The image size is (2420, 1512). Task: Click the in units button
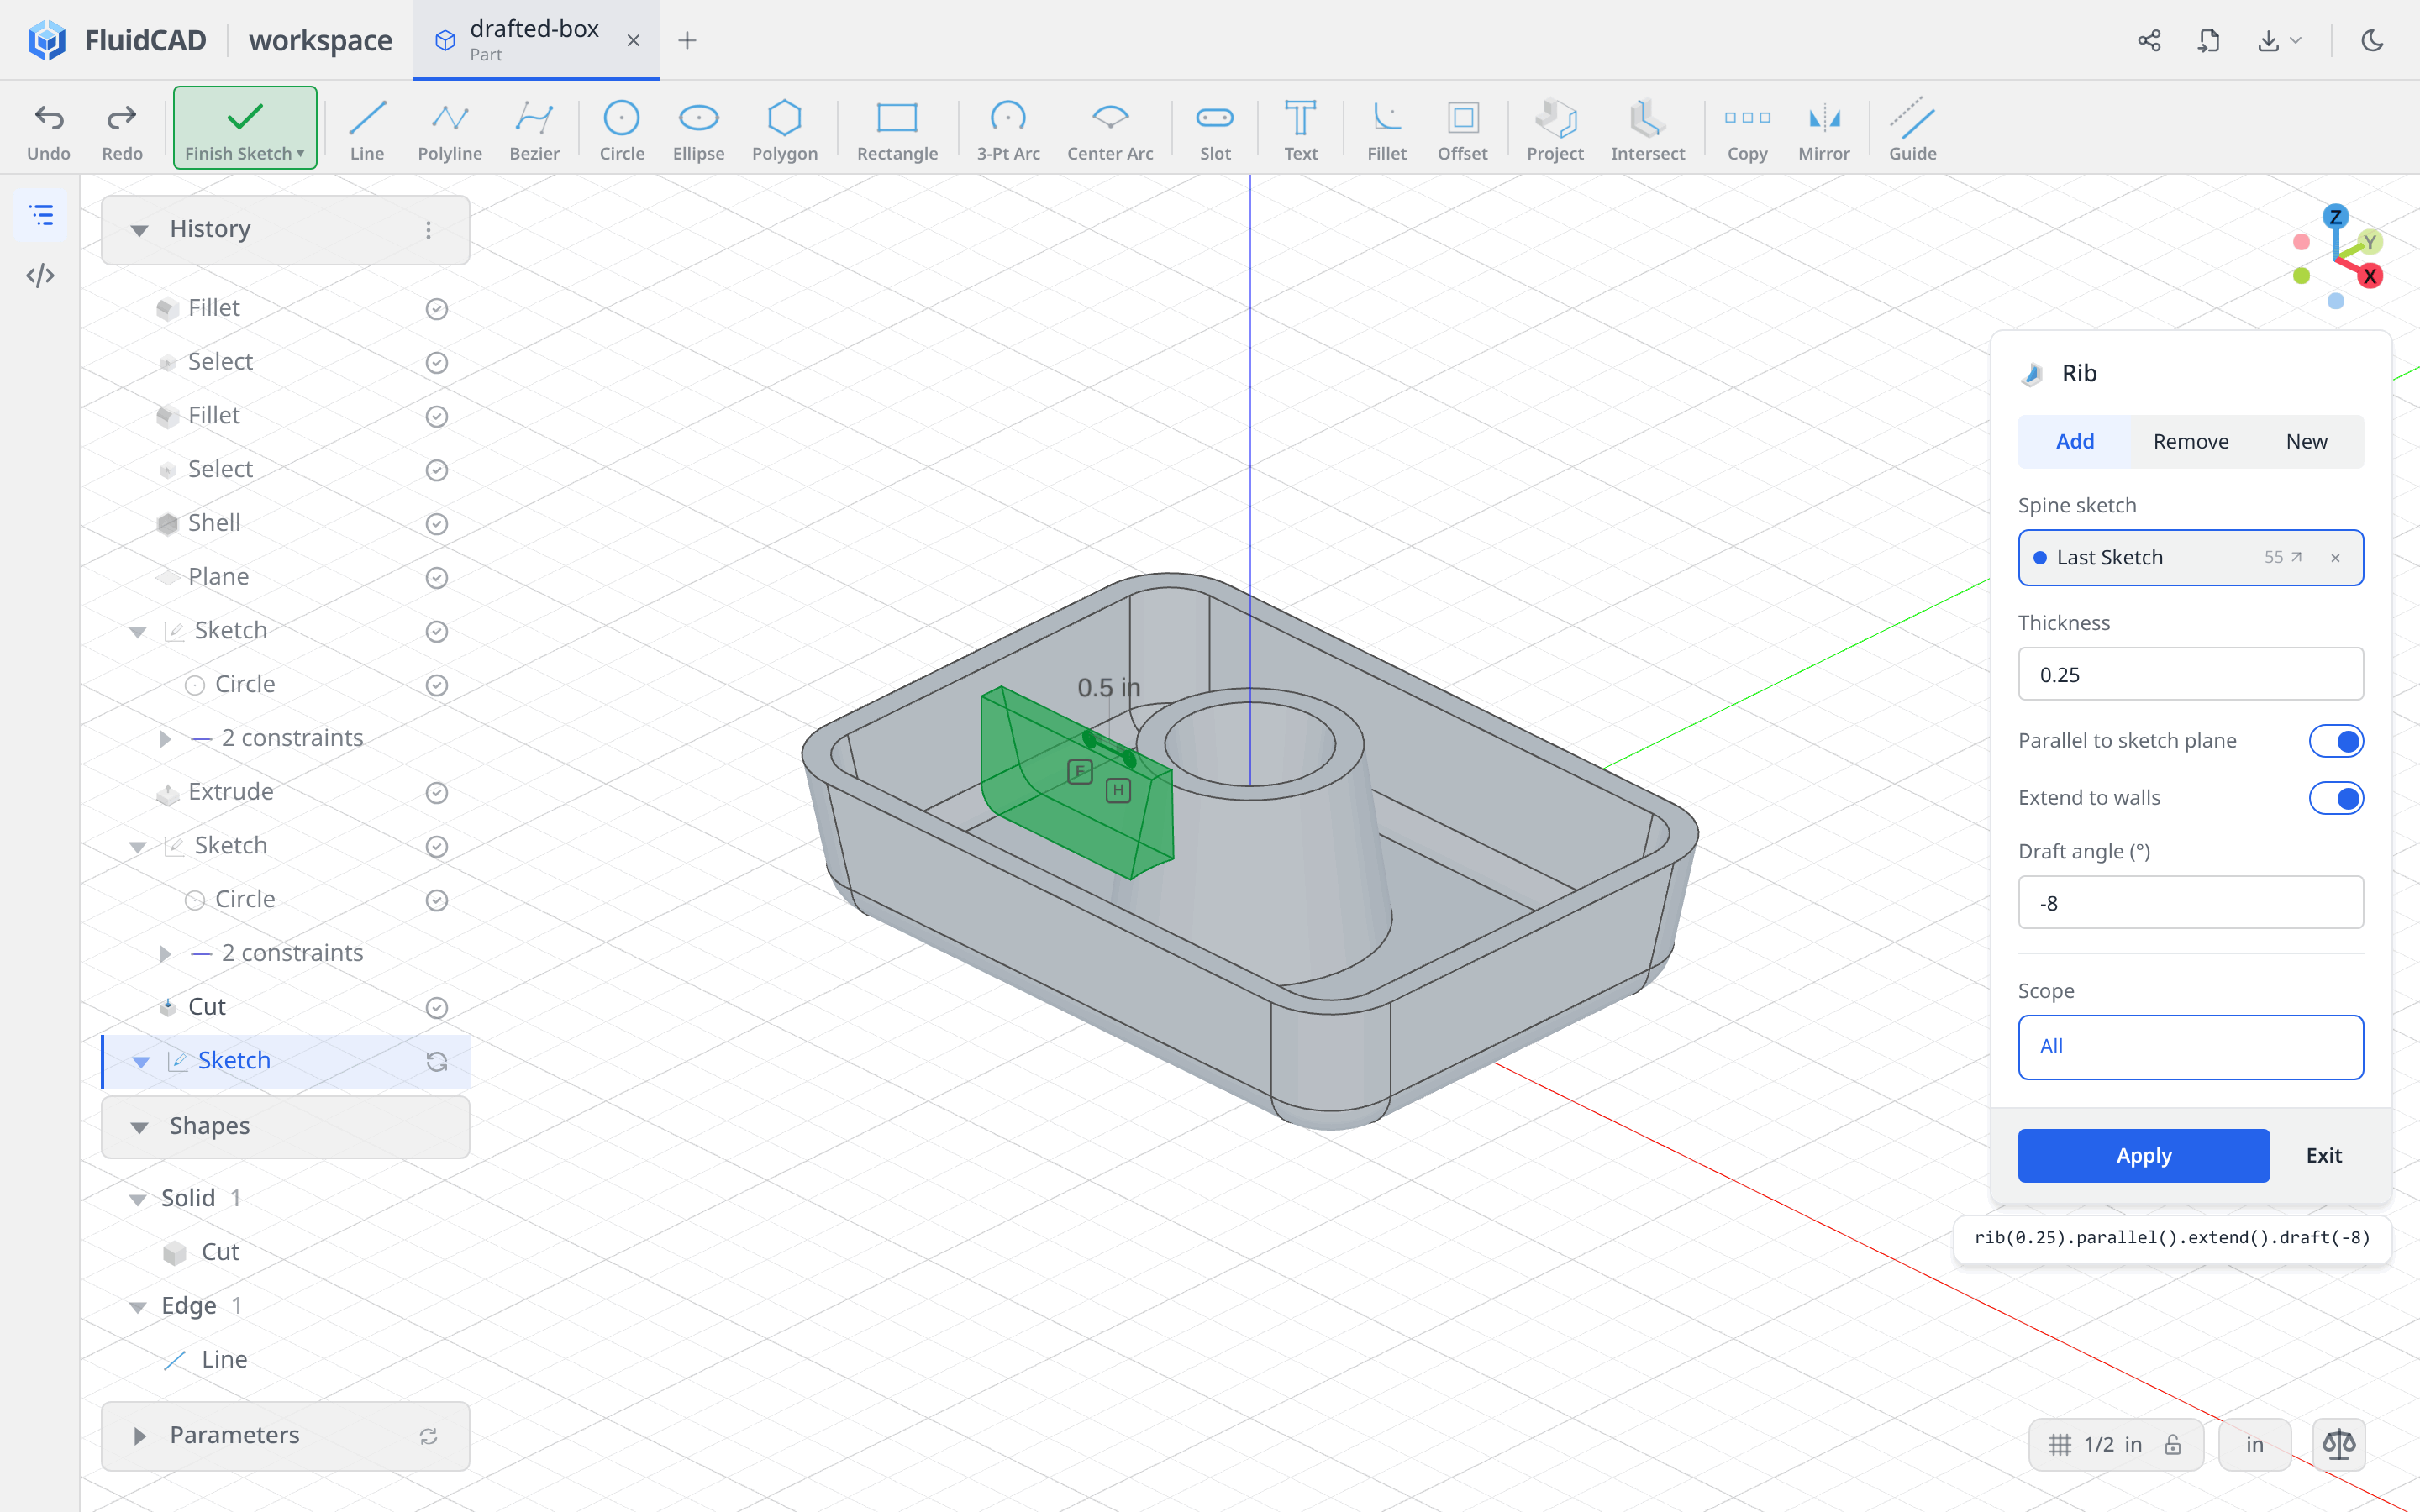tap(2254, 1444)
